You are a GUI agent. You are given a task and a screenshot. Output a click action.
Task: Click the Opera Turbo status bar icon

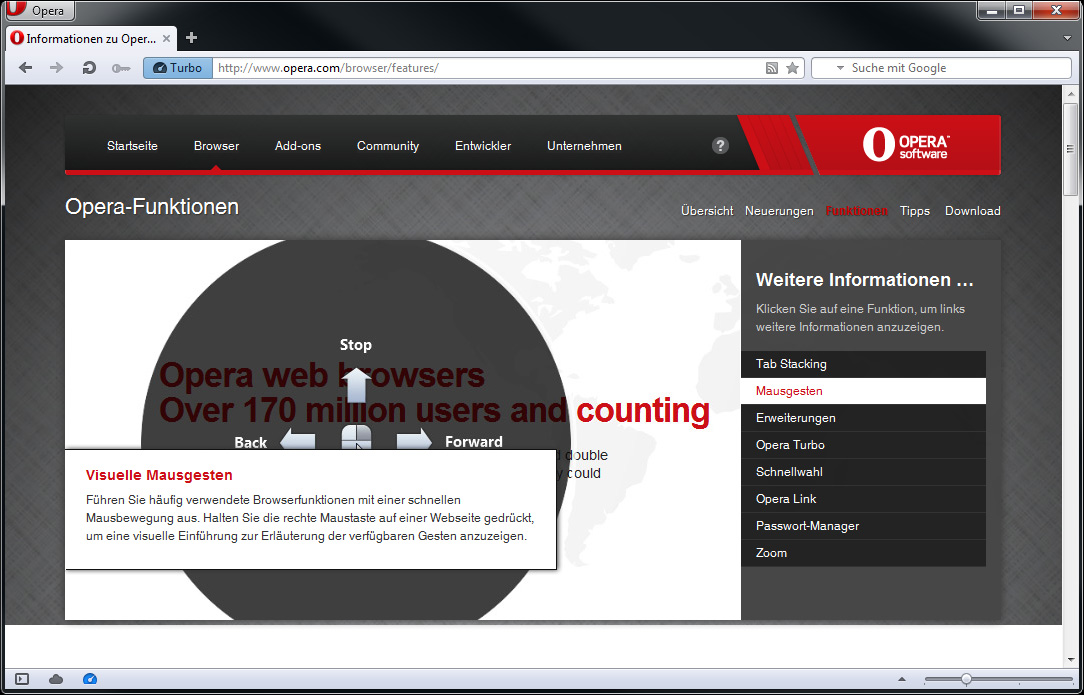click(x=90, y=679)
